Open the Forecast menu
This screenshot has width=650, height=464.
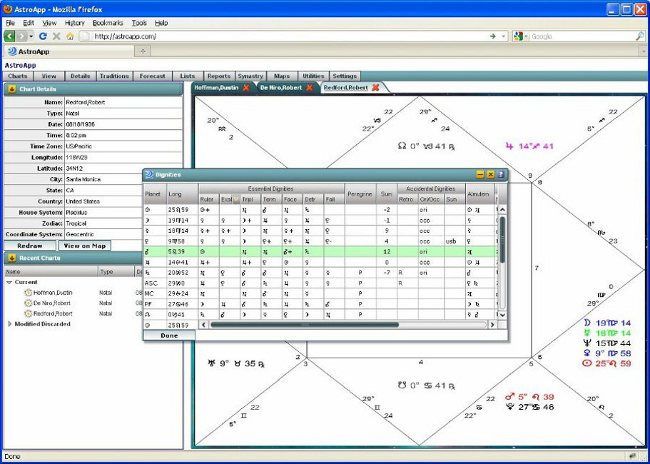[153, 75]
